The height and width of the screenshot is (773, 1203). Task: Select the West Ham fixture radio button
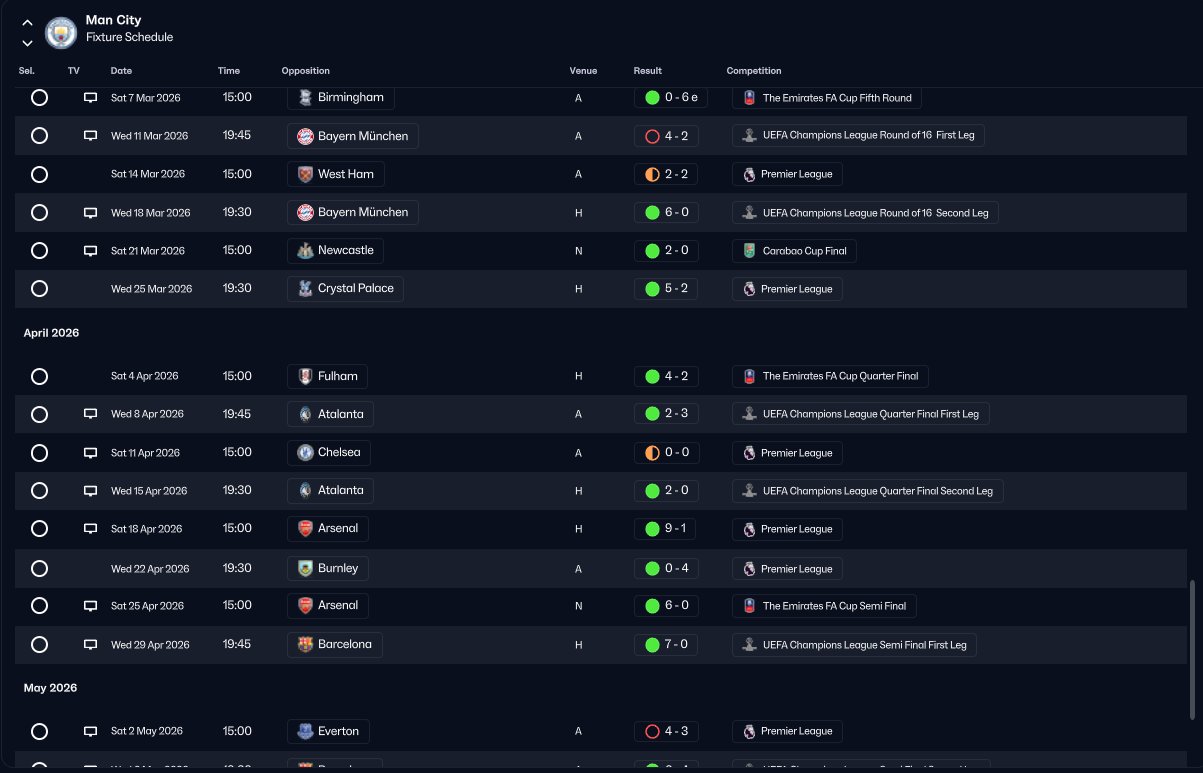click(x=39, y=174)
